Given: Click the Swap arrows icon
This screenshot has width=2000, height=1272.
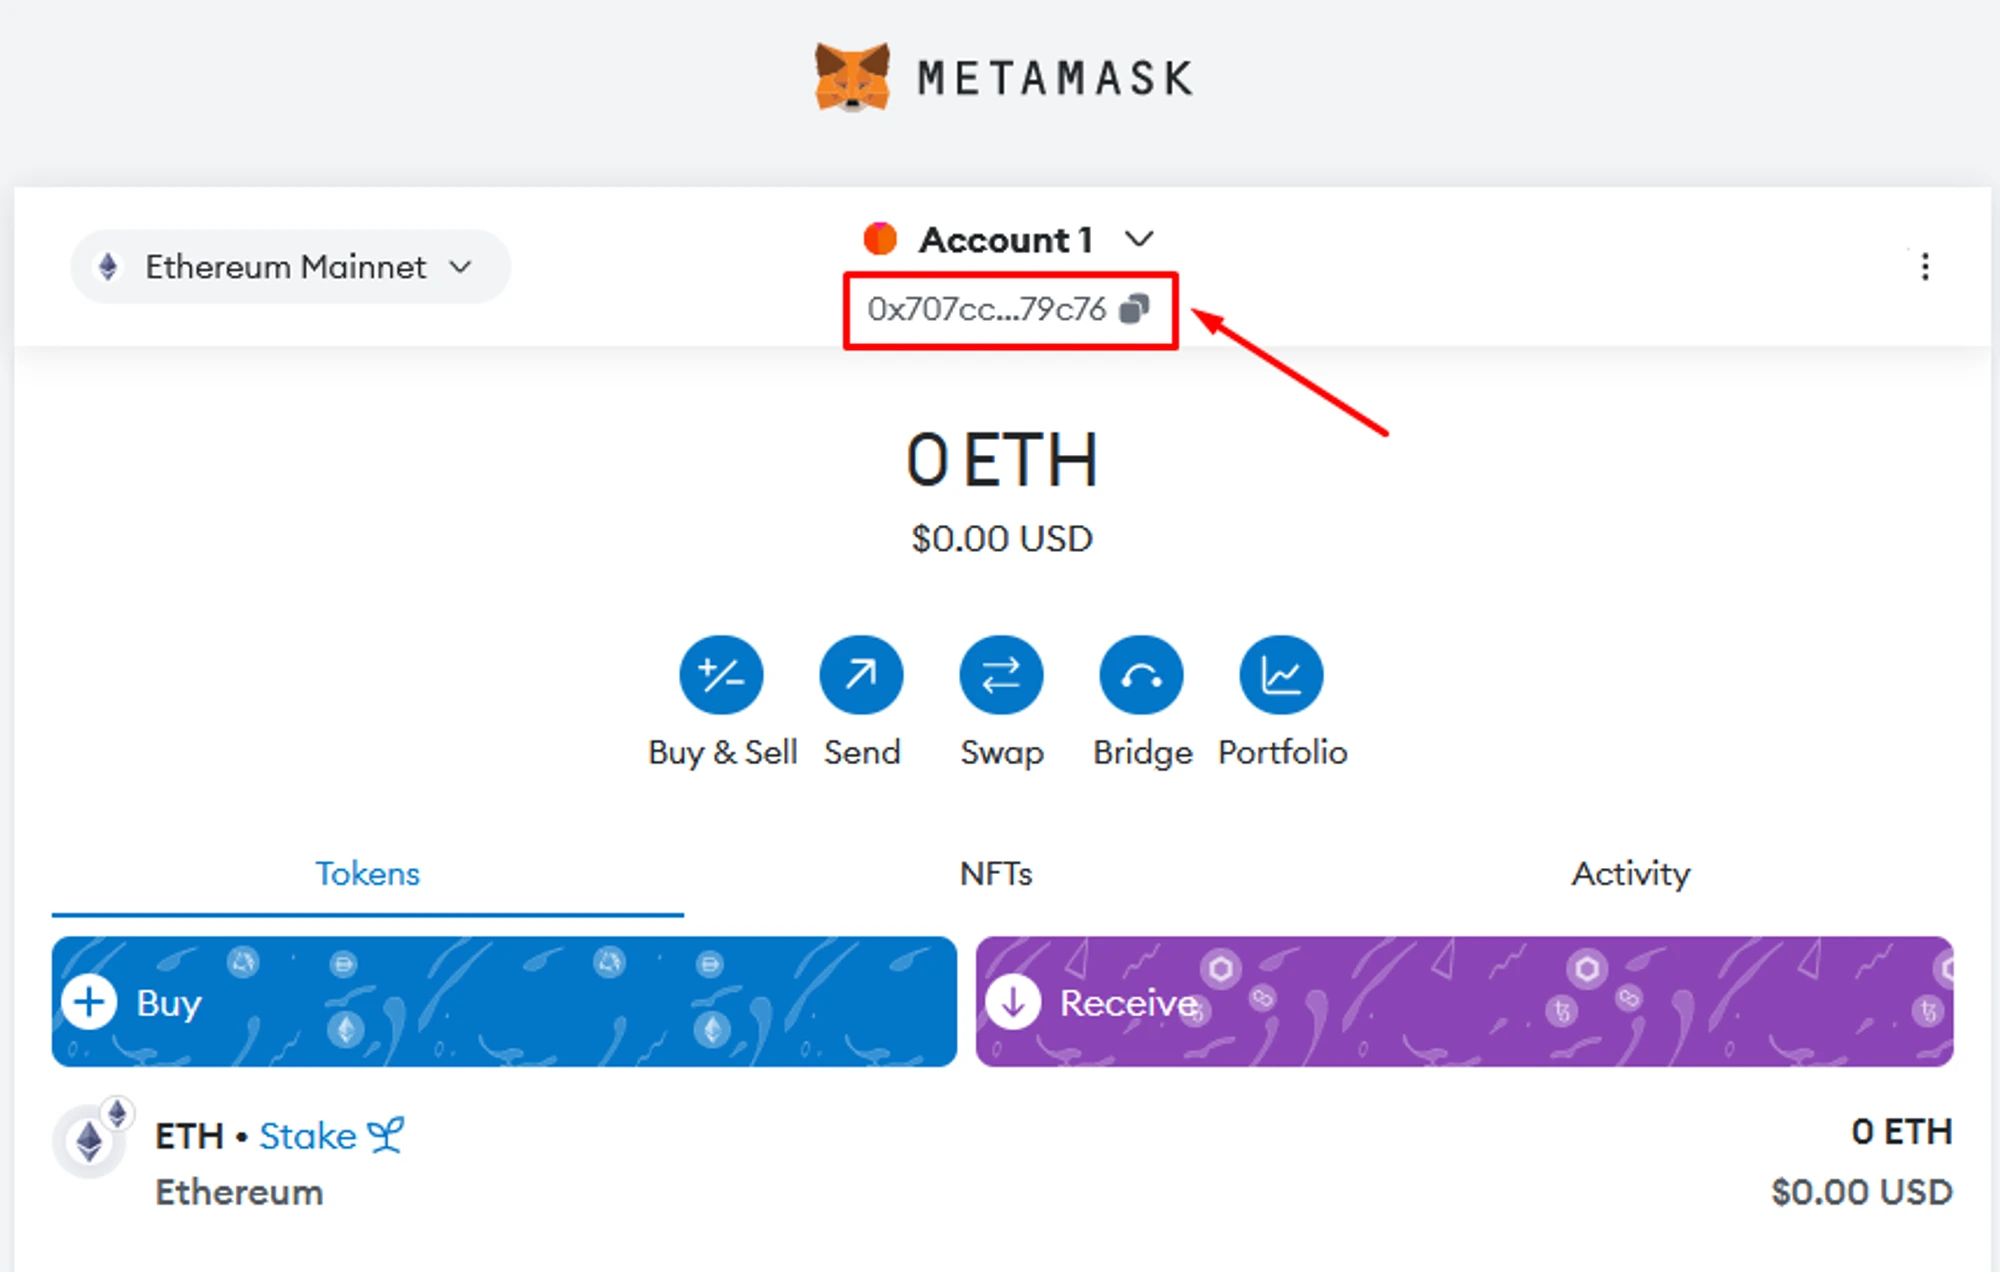Looking at the screenshot, I should pyautogui.click(x=1001, y=675).
